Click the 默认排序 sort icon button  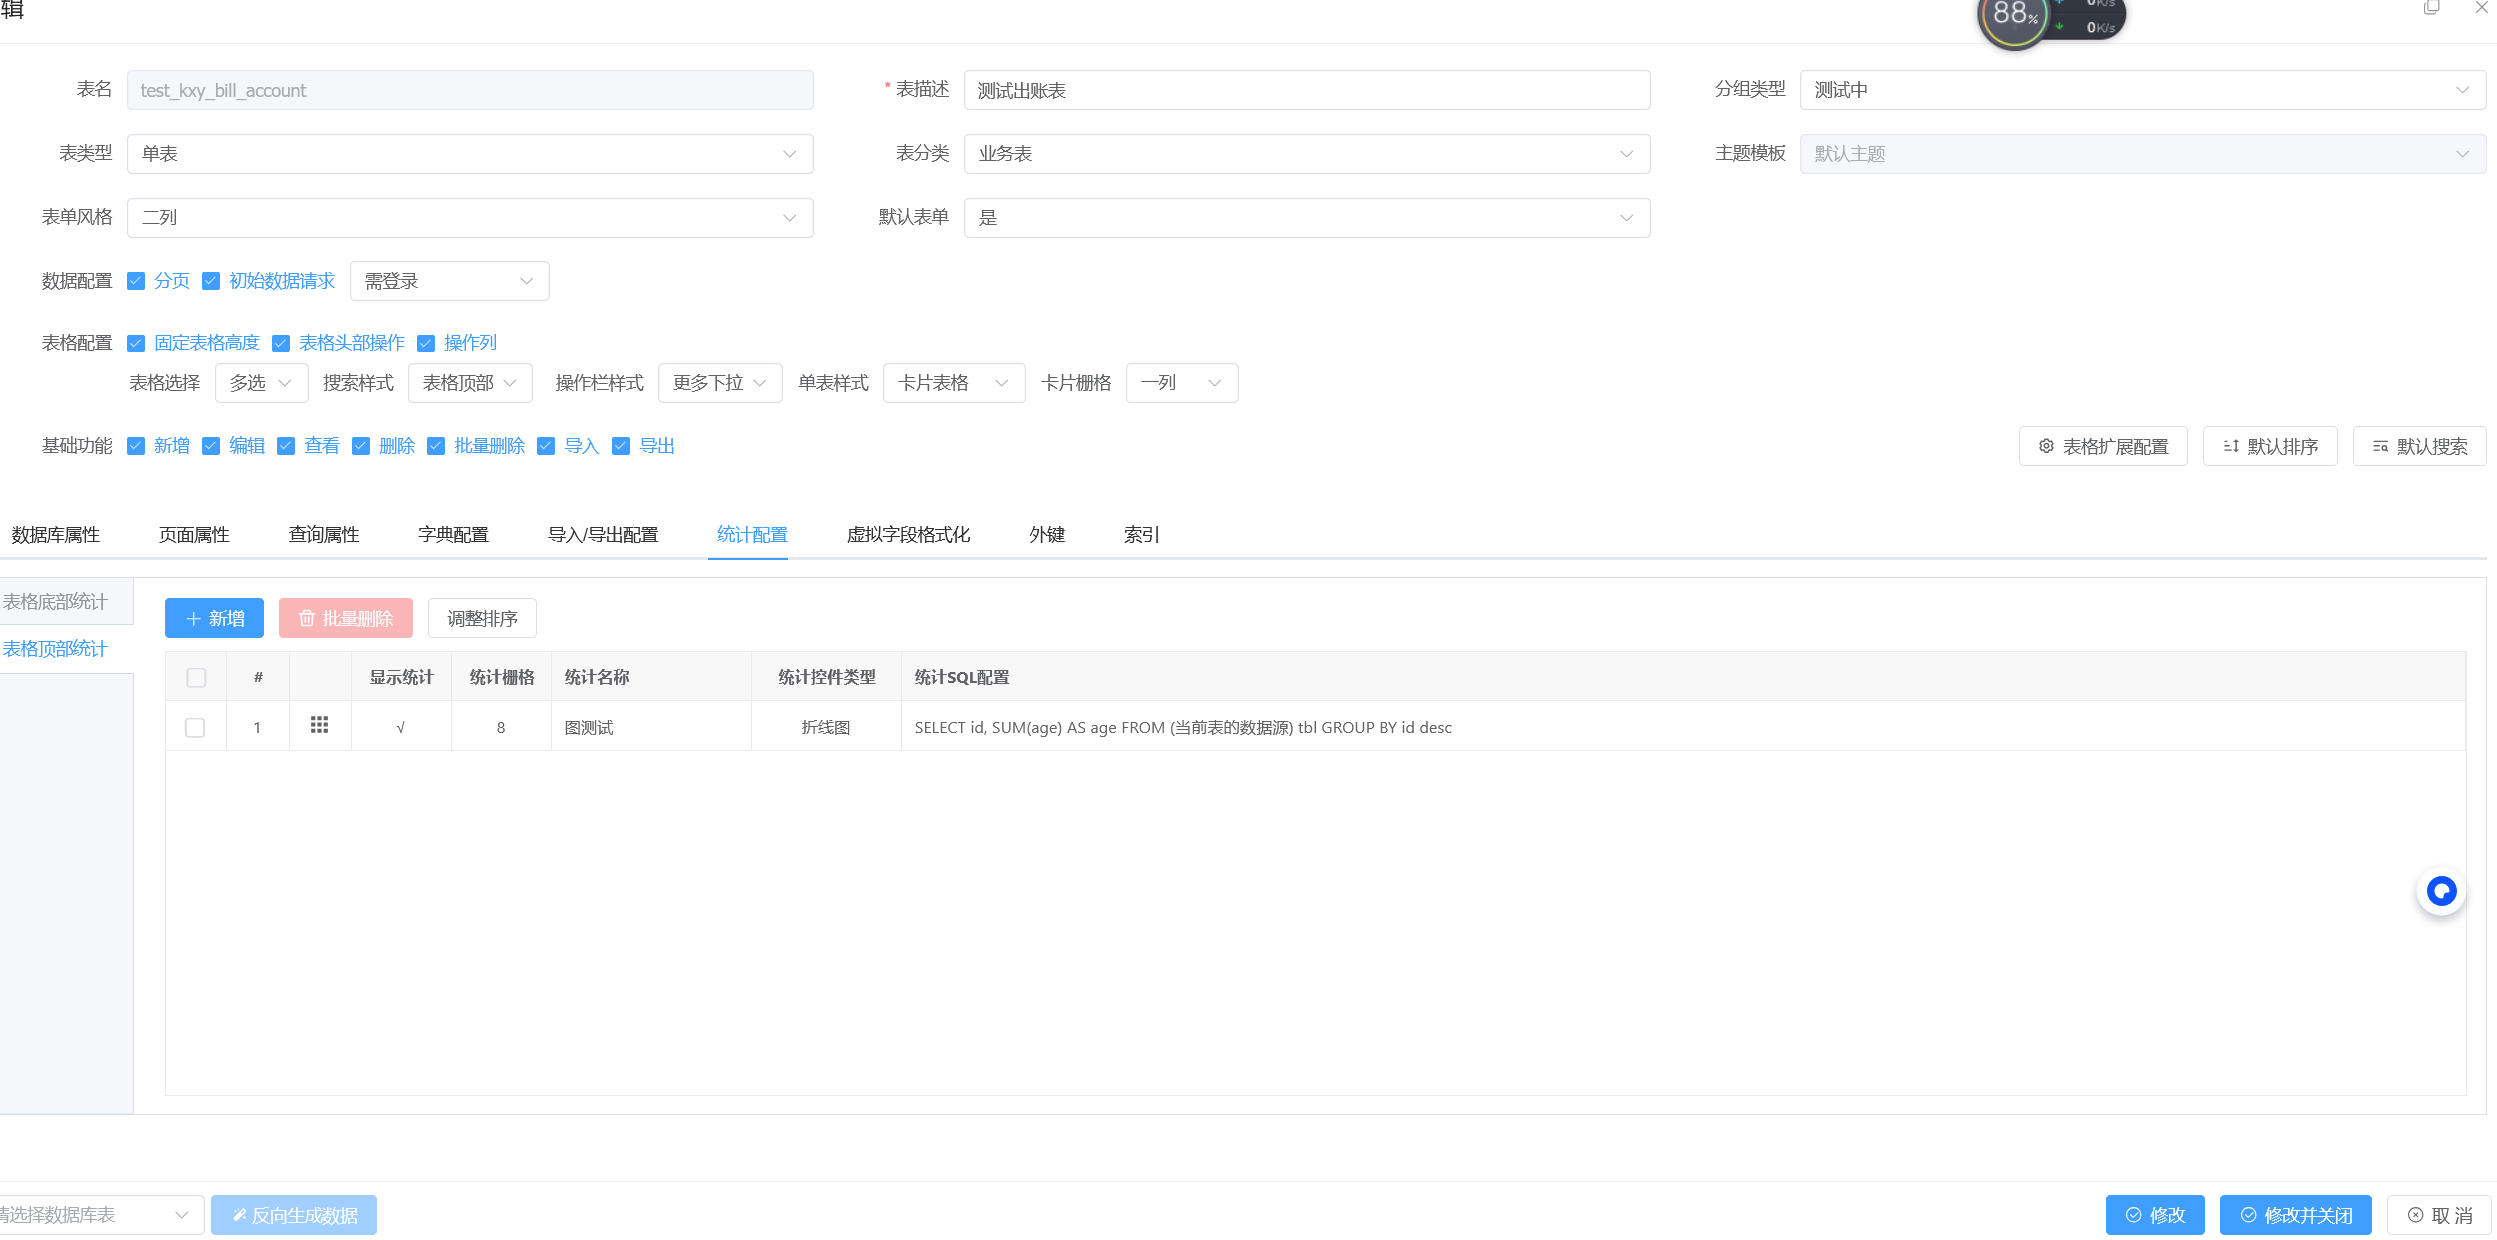2270,446
